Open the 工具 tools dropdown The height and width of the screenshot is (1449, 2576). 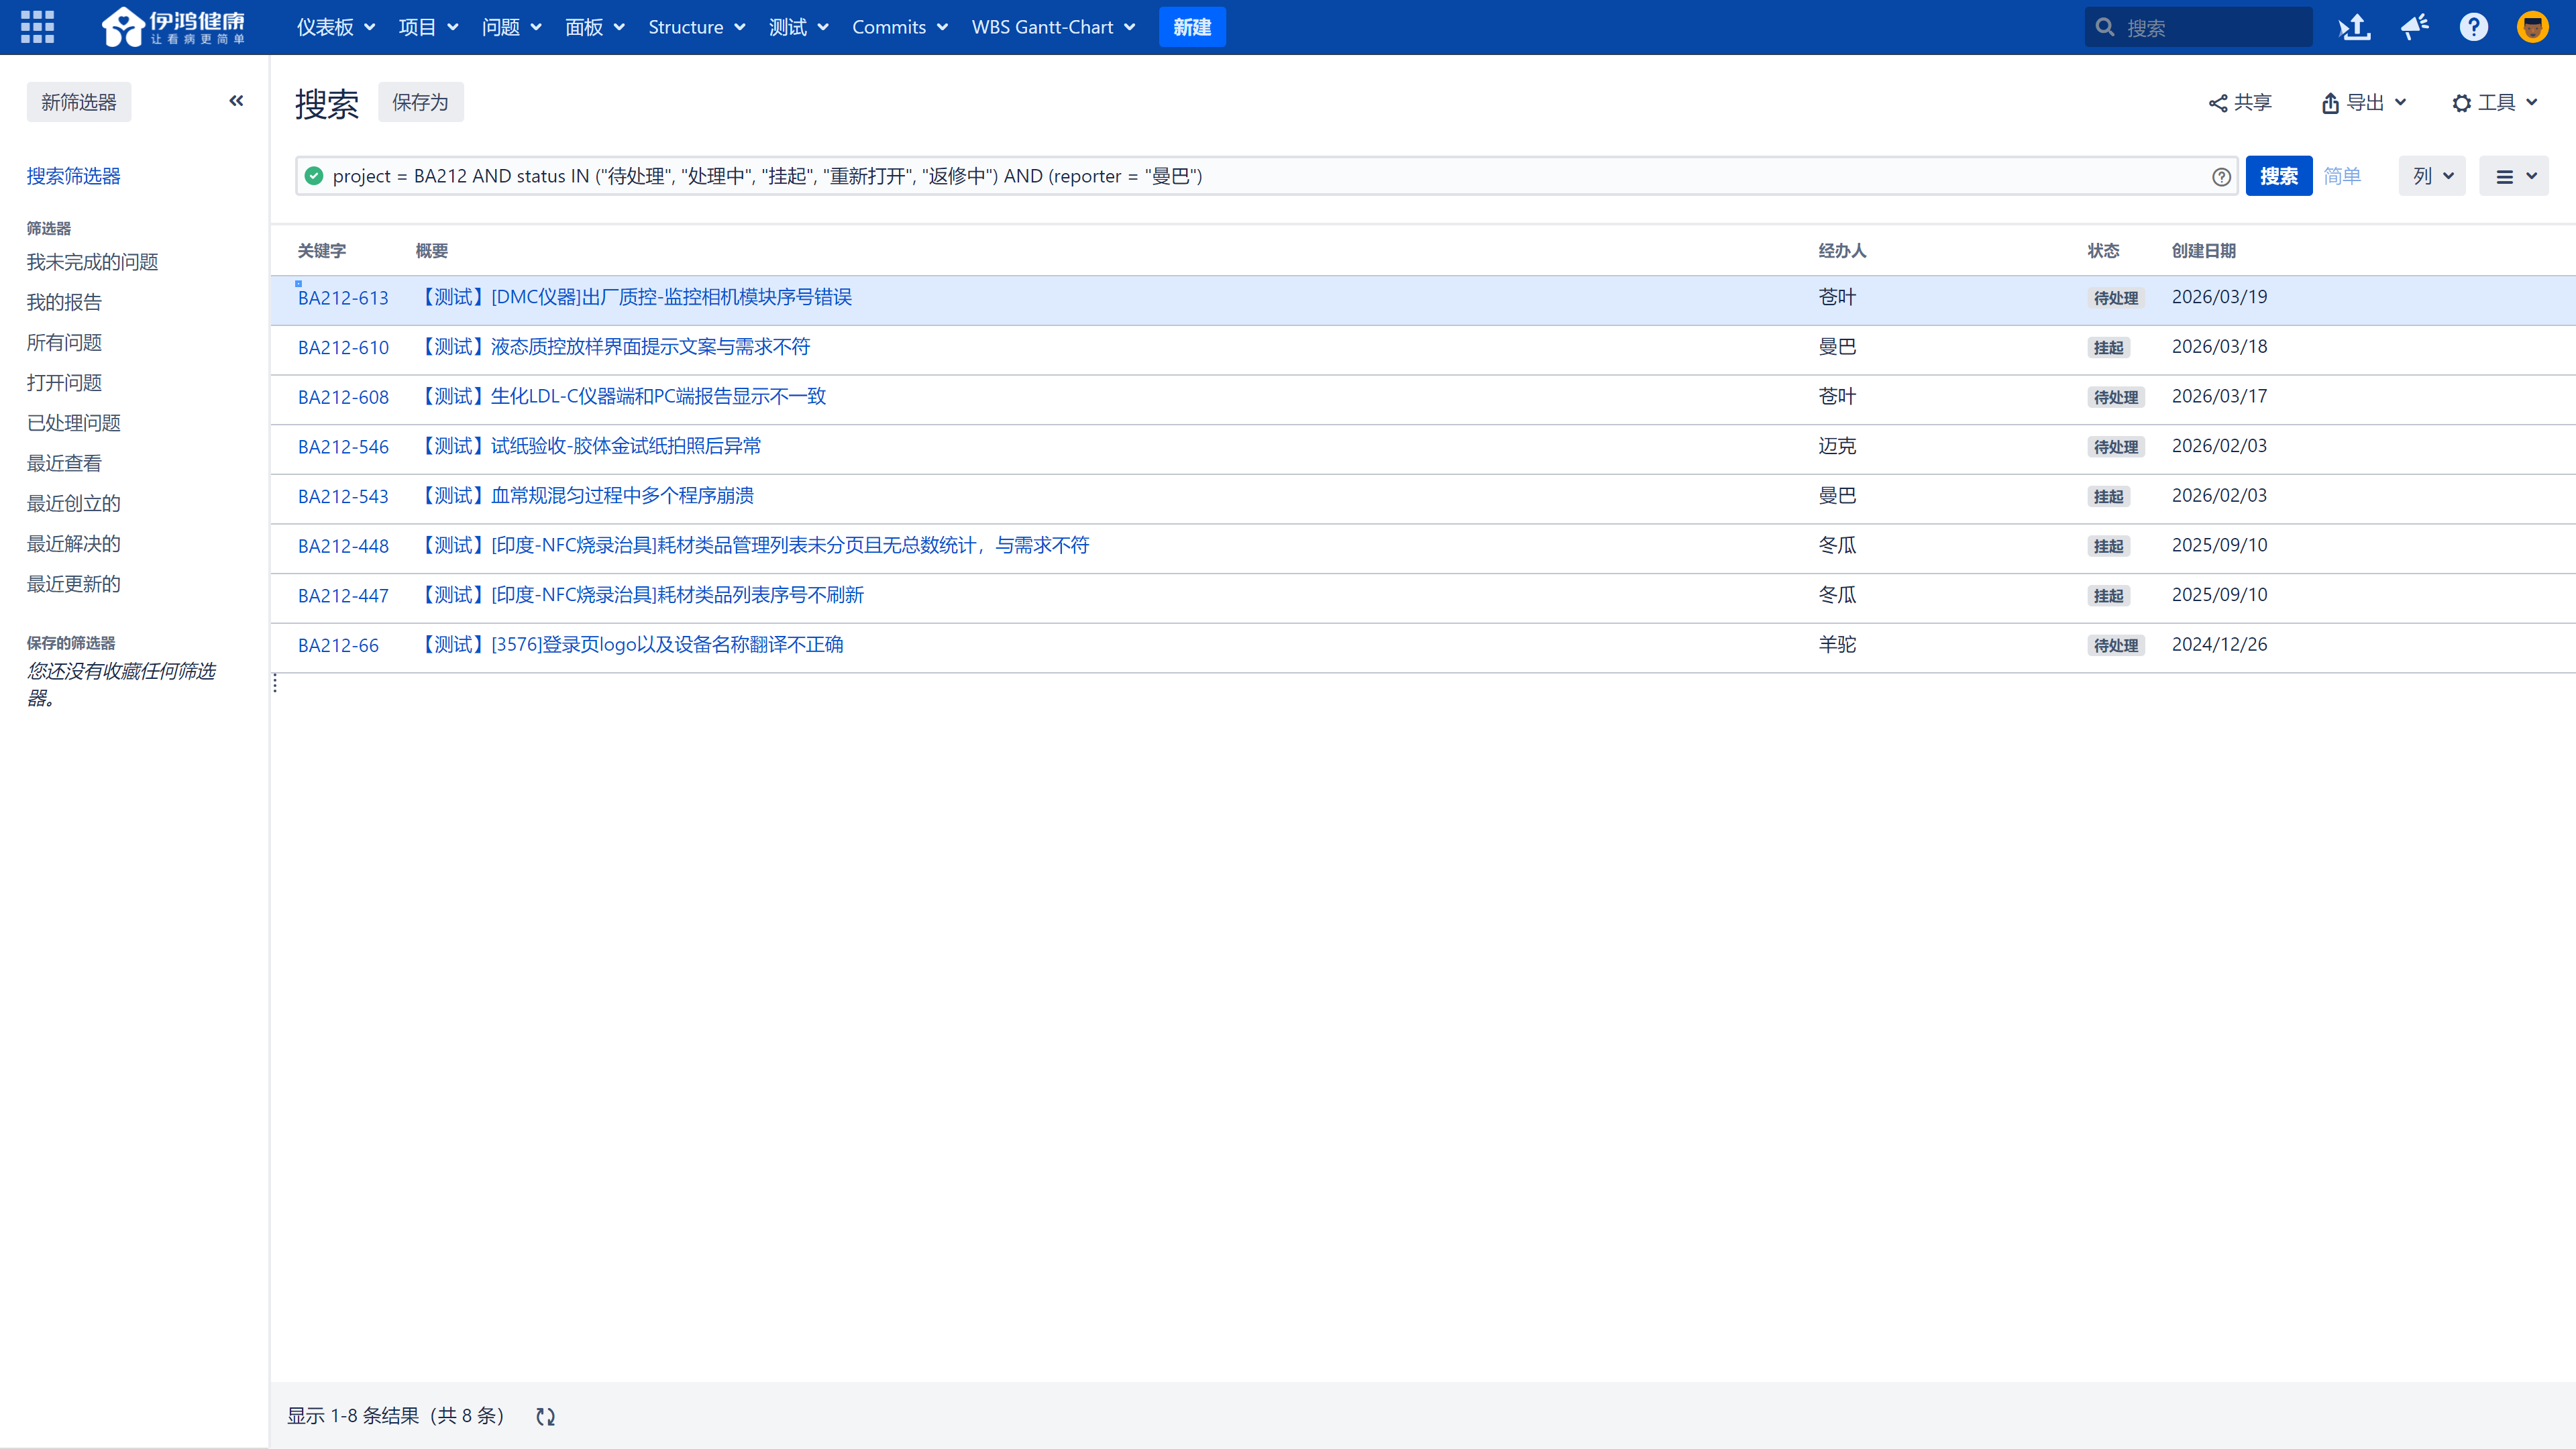2495,102
